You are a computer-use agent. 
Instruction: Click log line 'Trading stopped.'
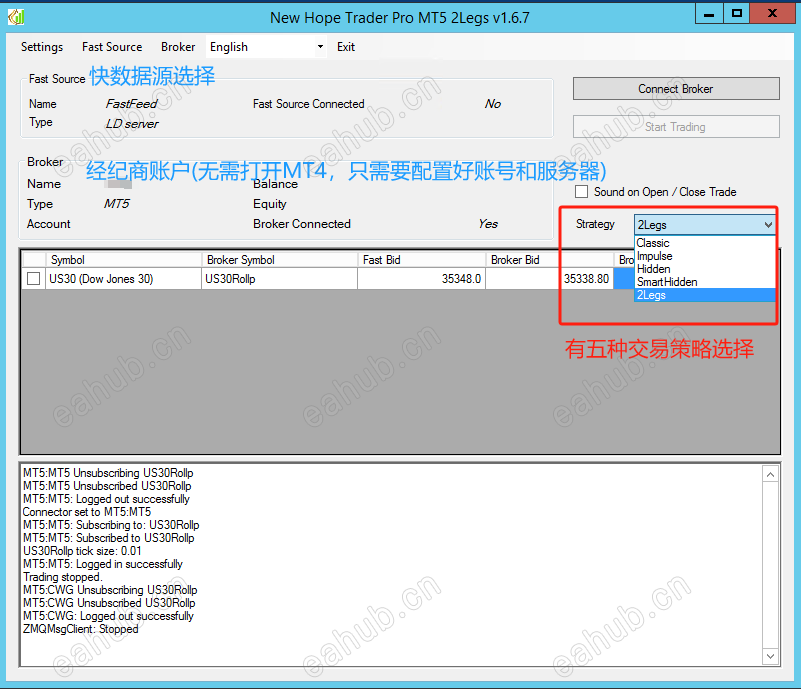(x=63, y=577)
